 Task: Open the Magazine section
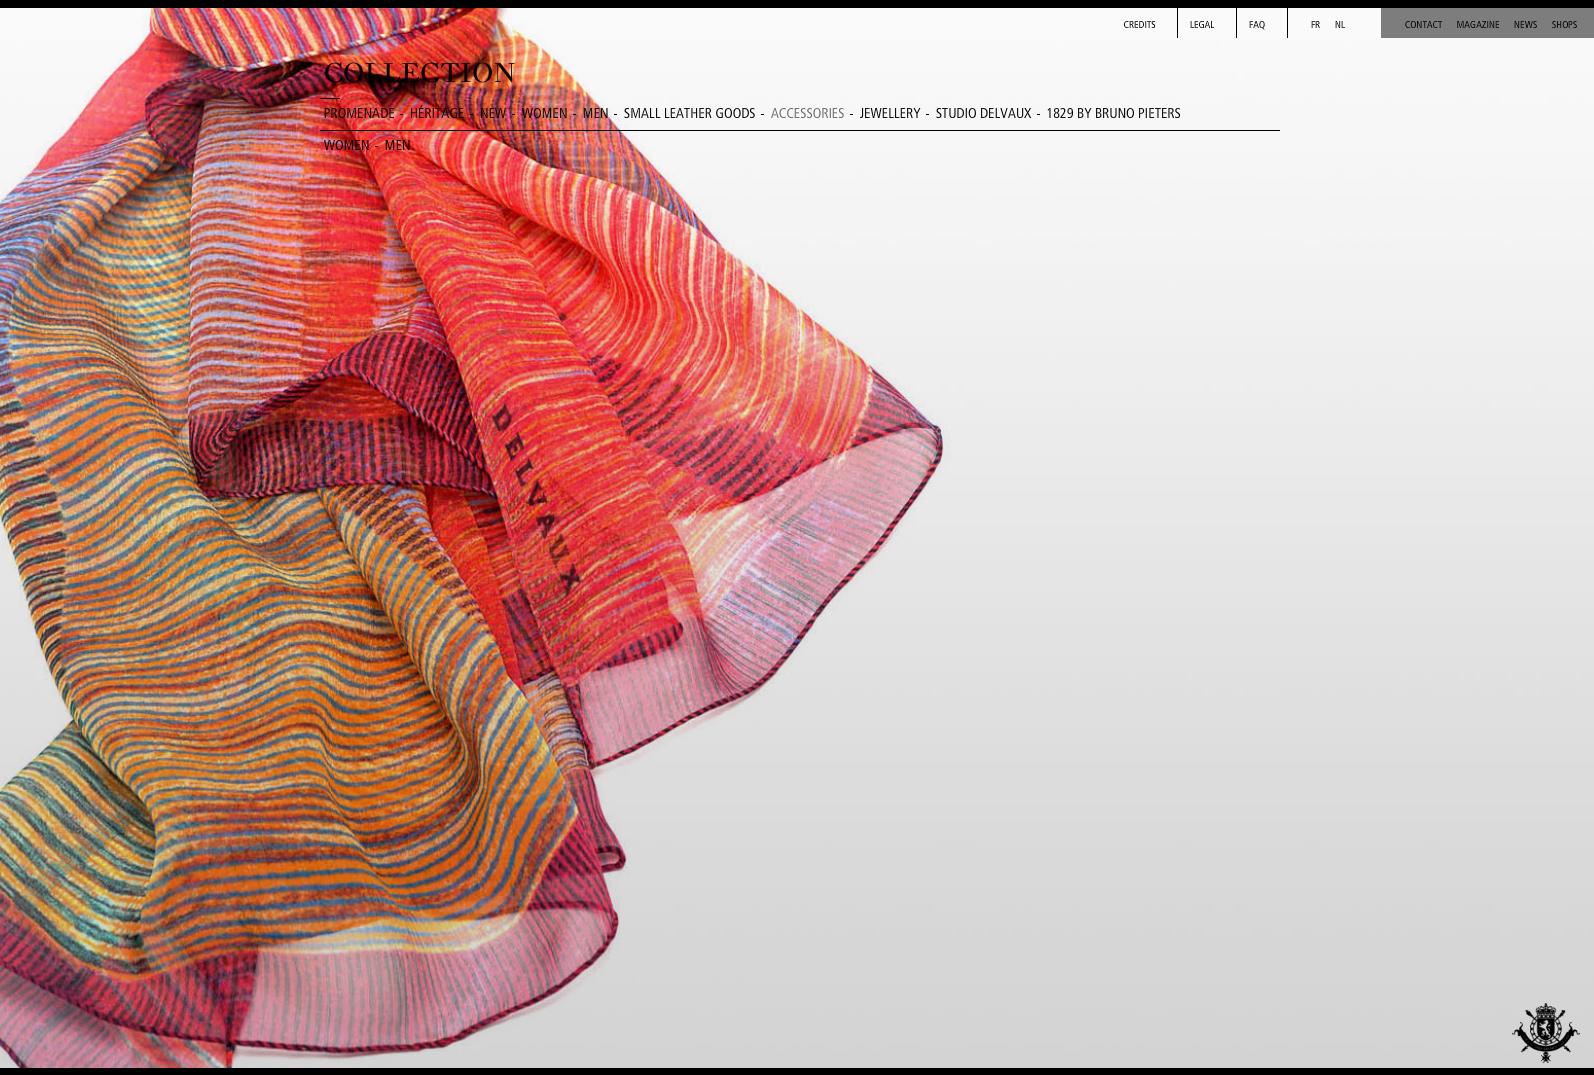coord(1477,25)
